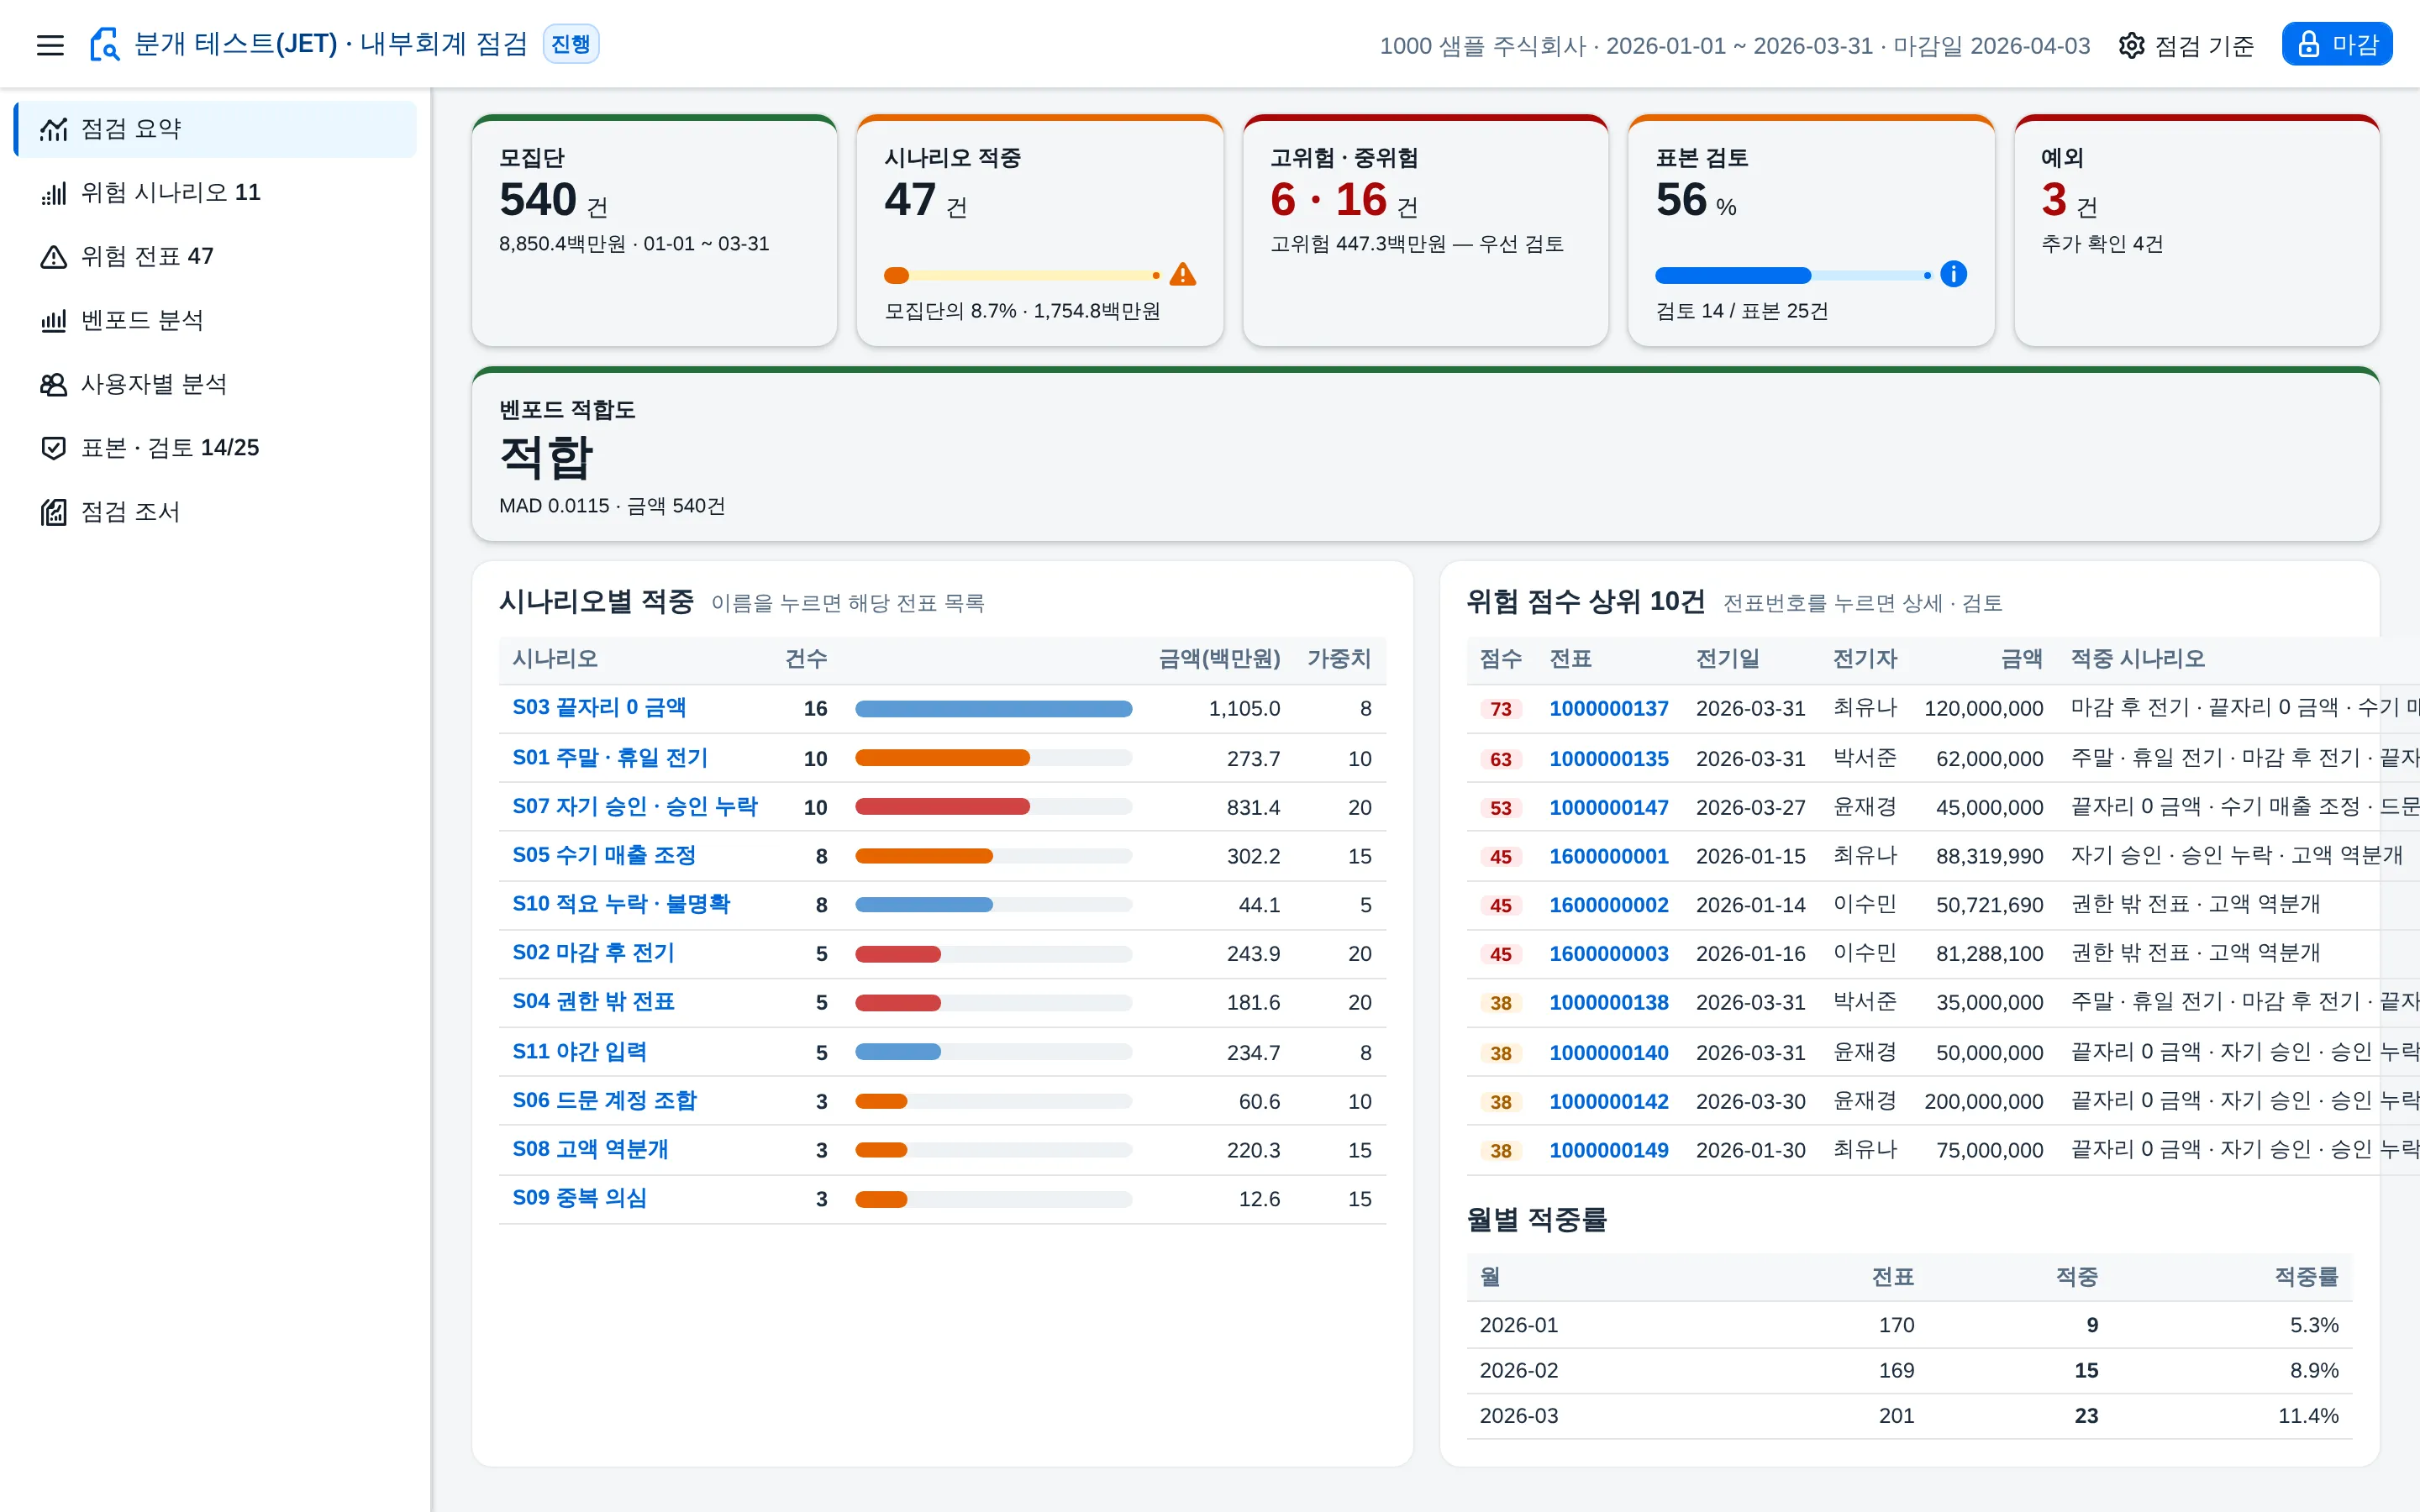Click the report icon beside 점검 조서
The width and height of the screenshot is (2420, 1512).
(53, 512)
